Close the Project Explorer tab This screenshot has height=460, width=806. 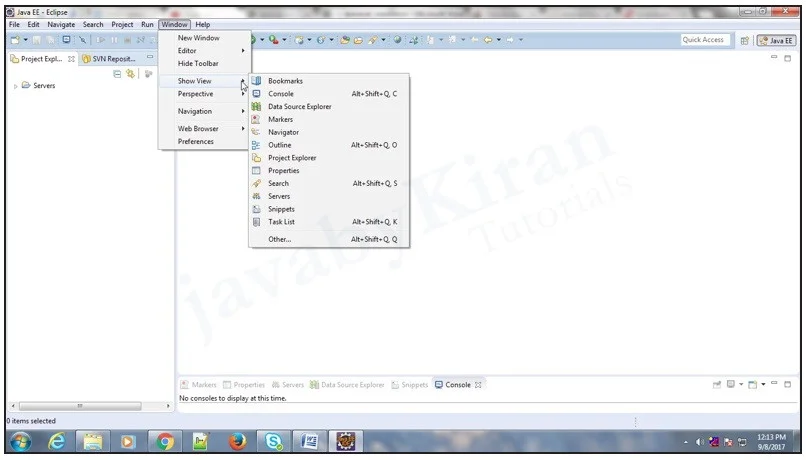point(71,59)
